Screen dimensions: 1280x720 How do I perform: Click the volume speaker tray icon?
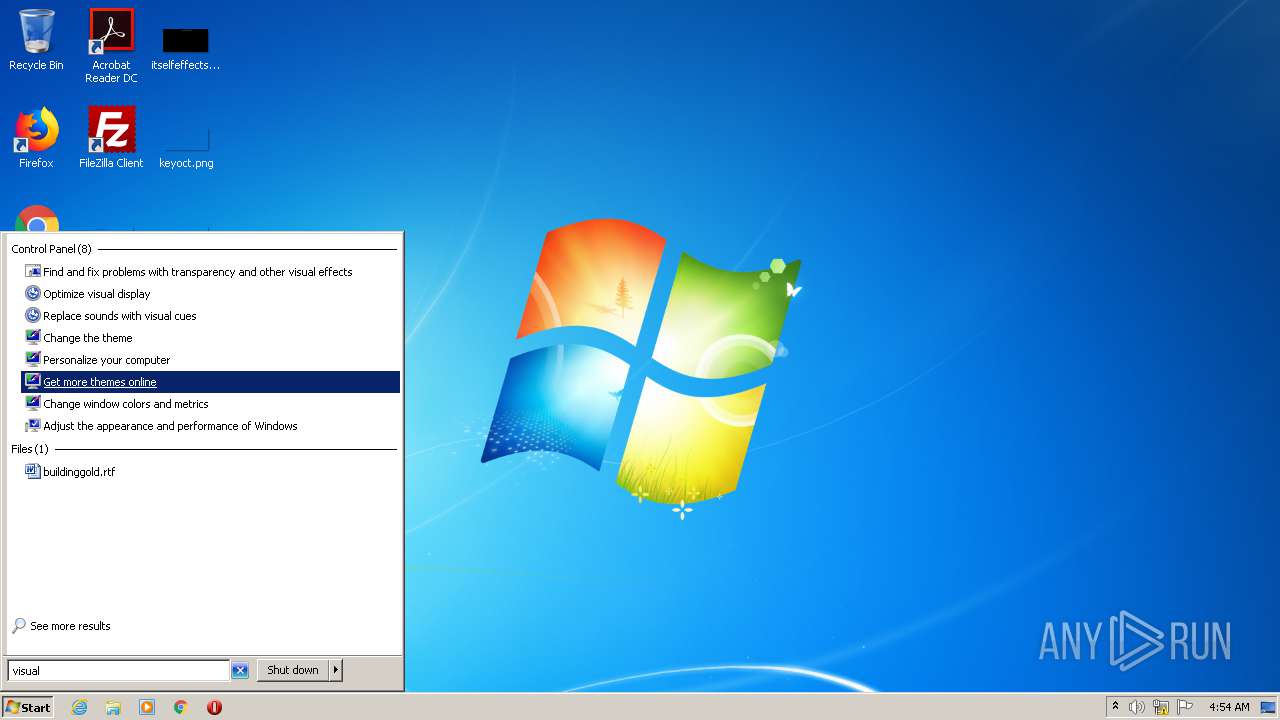pos(1137,707)
